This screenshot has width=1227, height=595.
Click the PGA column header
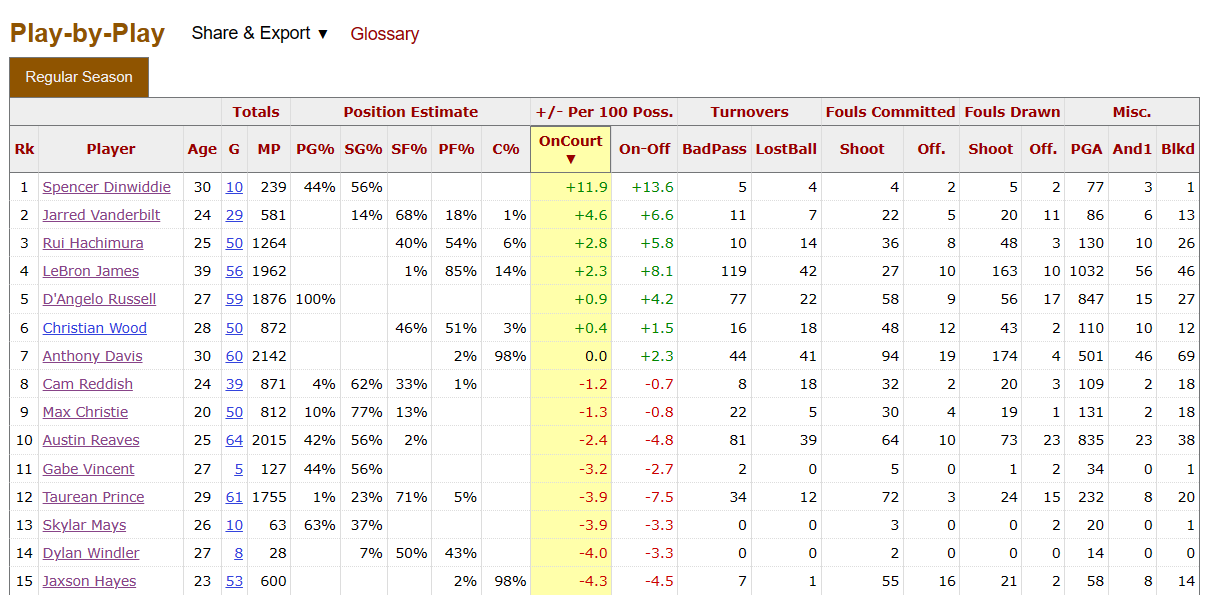click(1086, 149)
